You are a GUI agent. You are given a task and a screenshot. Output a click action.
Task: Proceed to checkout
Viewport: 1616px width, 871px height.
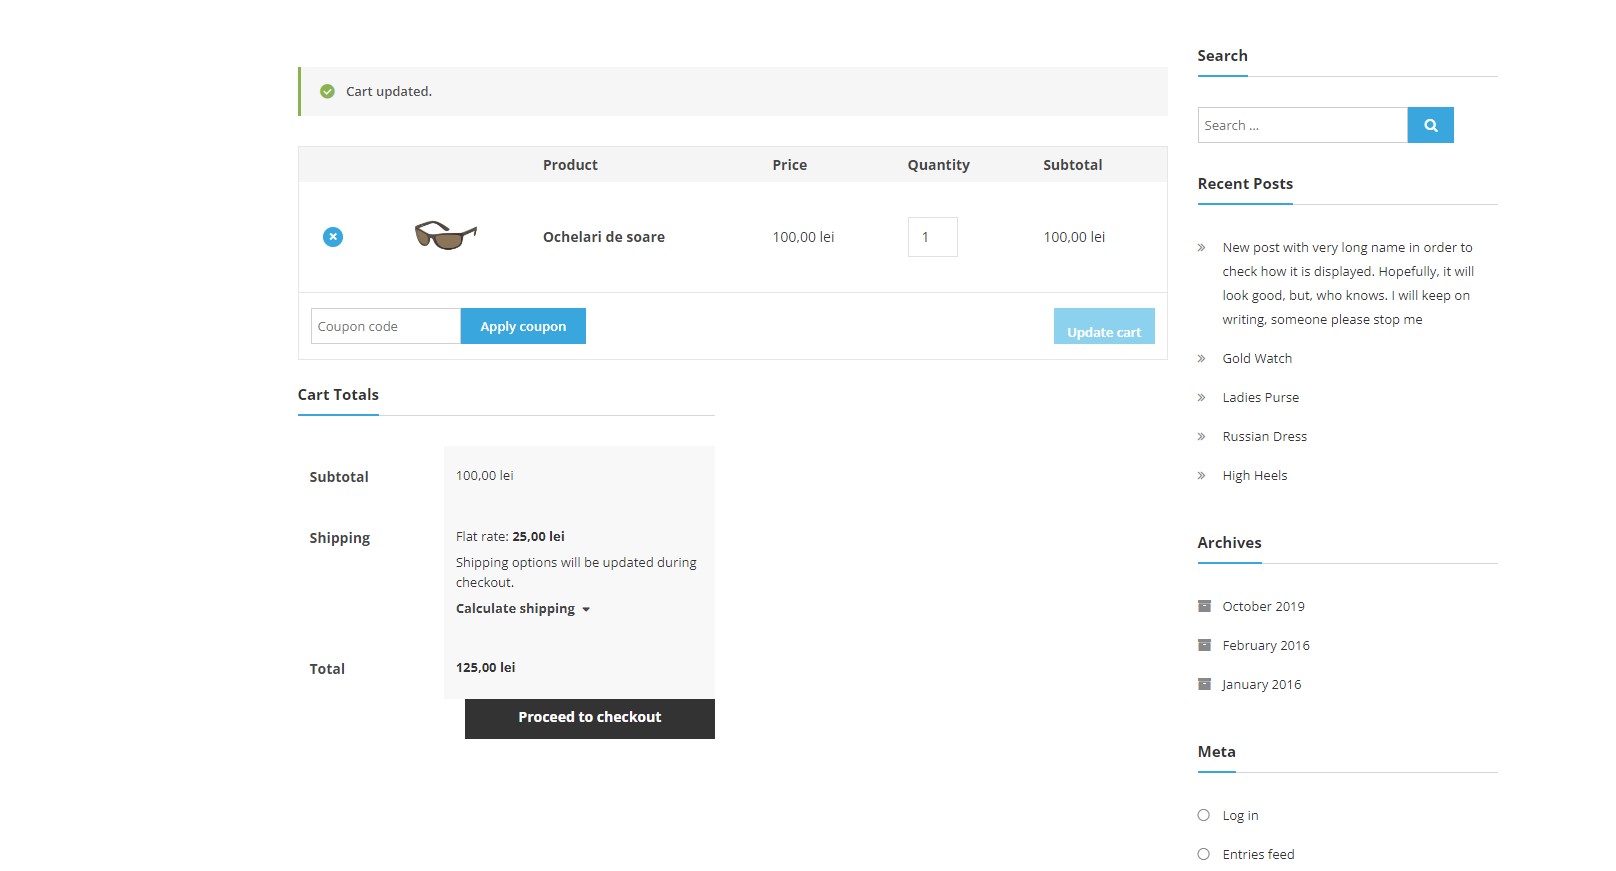point(590,719)
